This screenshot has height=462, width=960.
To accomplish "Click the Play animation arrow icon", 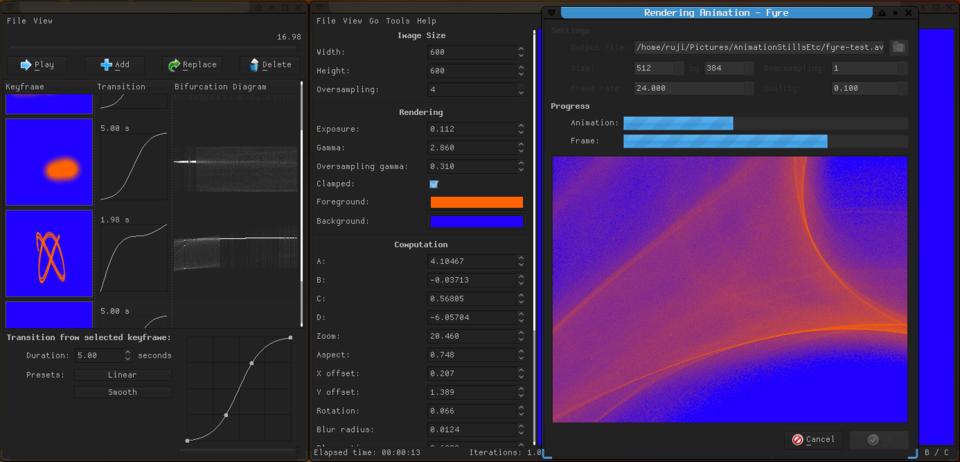I will tap(25, 65).
